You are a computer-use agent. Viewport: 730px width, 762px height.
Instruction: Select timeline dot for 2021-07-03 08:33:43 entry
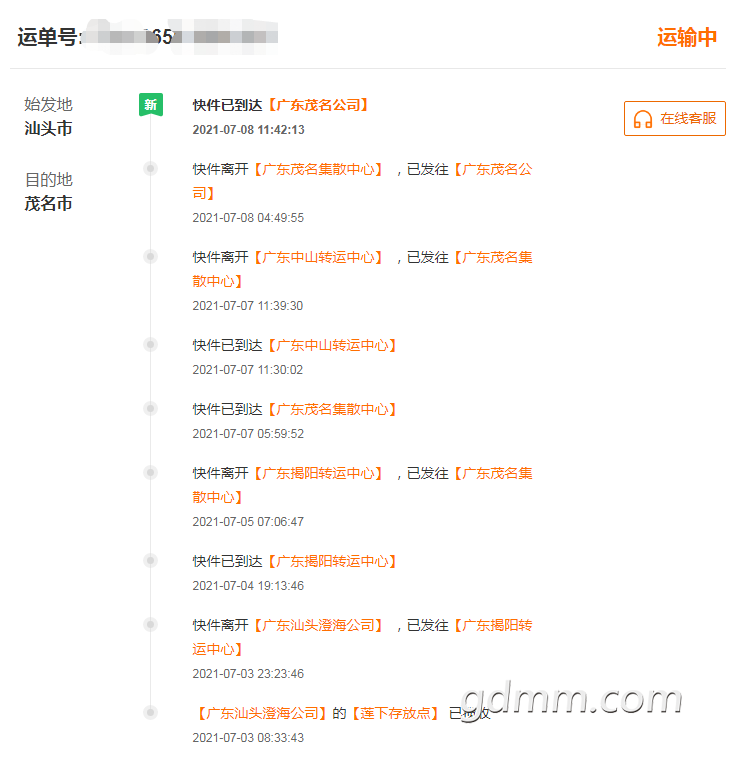point(151,712)
